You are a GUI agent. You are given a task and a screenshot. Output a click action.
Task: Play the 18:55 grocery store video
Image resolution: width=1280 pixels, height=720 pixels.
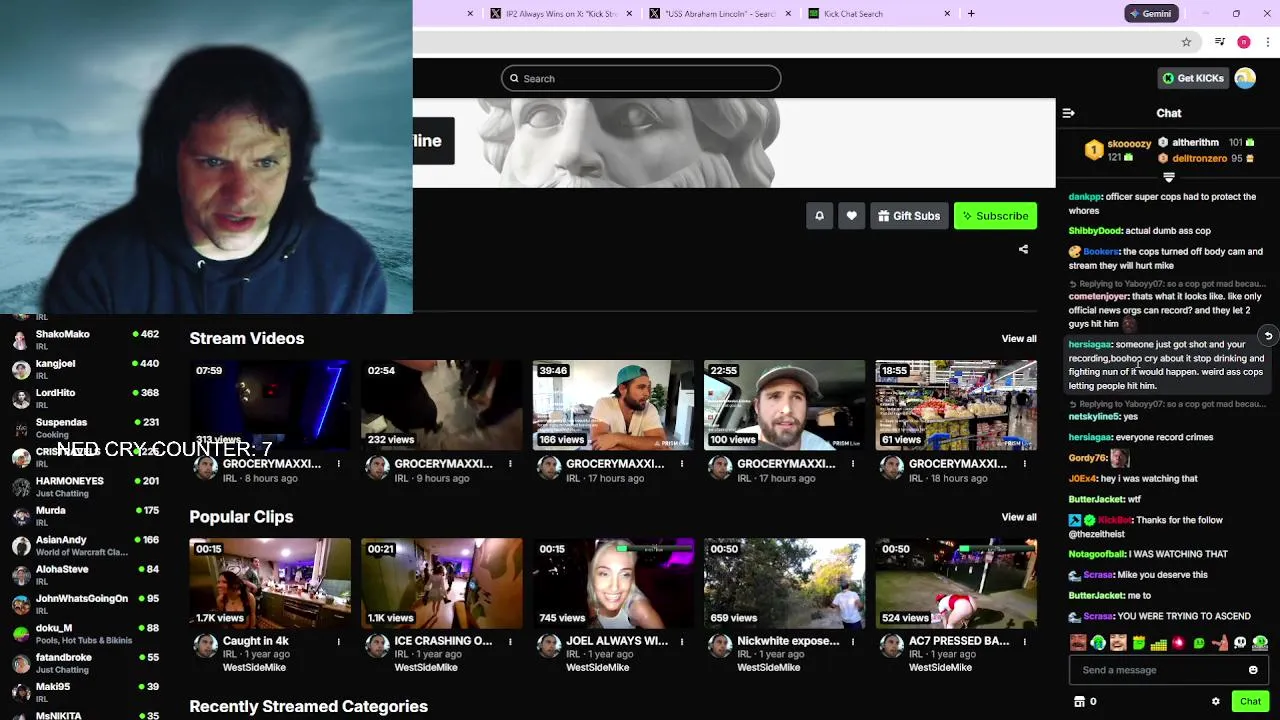click(956, 405)
